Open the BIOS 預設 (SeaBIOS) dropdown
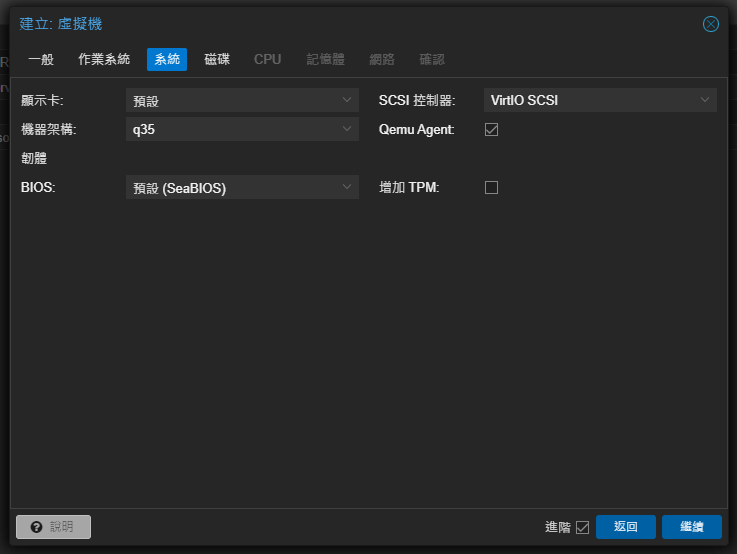Viewport: 737px width, 554px height. click(242, 187)
